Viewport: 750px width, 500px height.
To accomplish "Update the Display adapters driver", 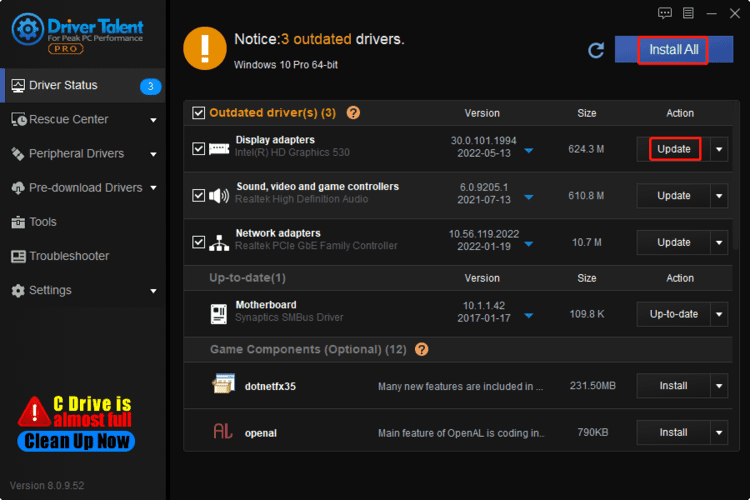I will pyautogui.click(x=673, y=149).
